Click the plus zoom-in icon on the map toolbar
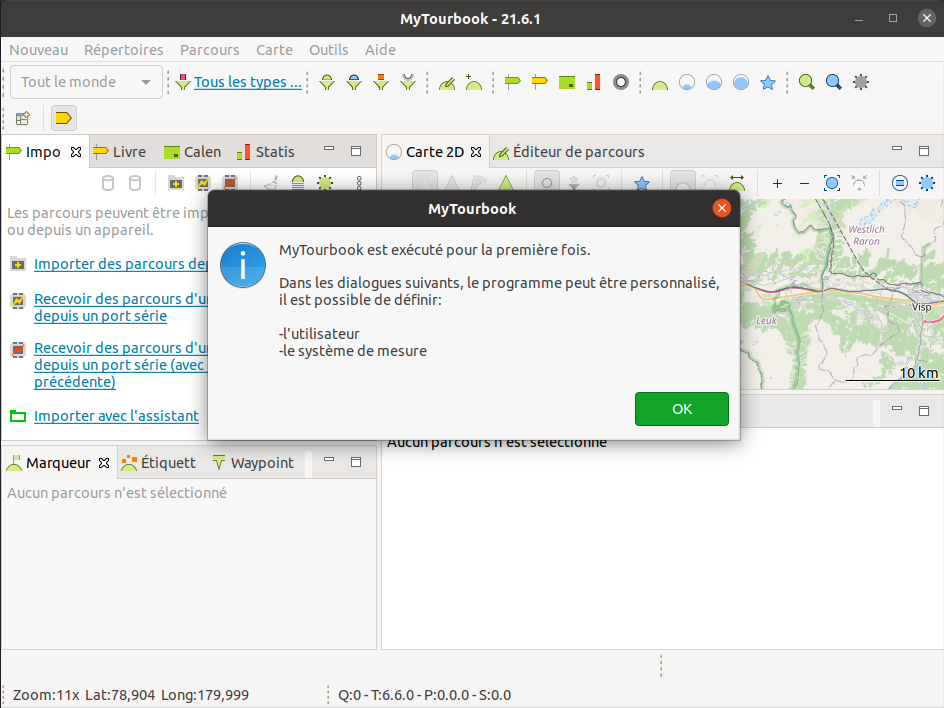 pyautogui.click(x=777, y=183)
